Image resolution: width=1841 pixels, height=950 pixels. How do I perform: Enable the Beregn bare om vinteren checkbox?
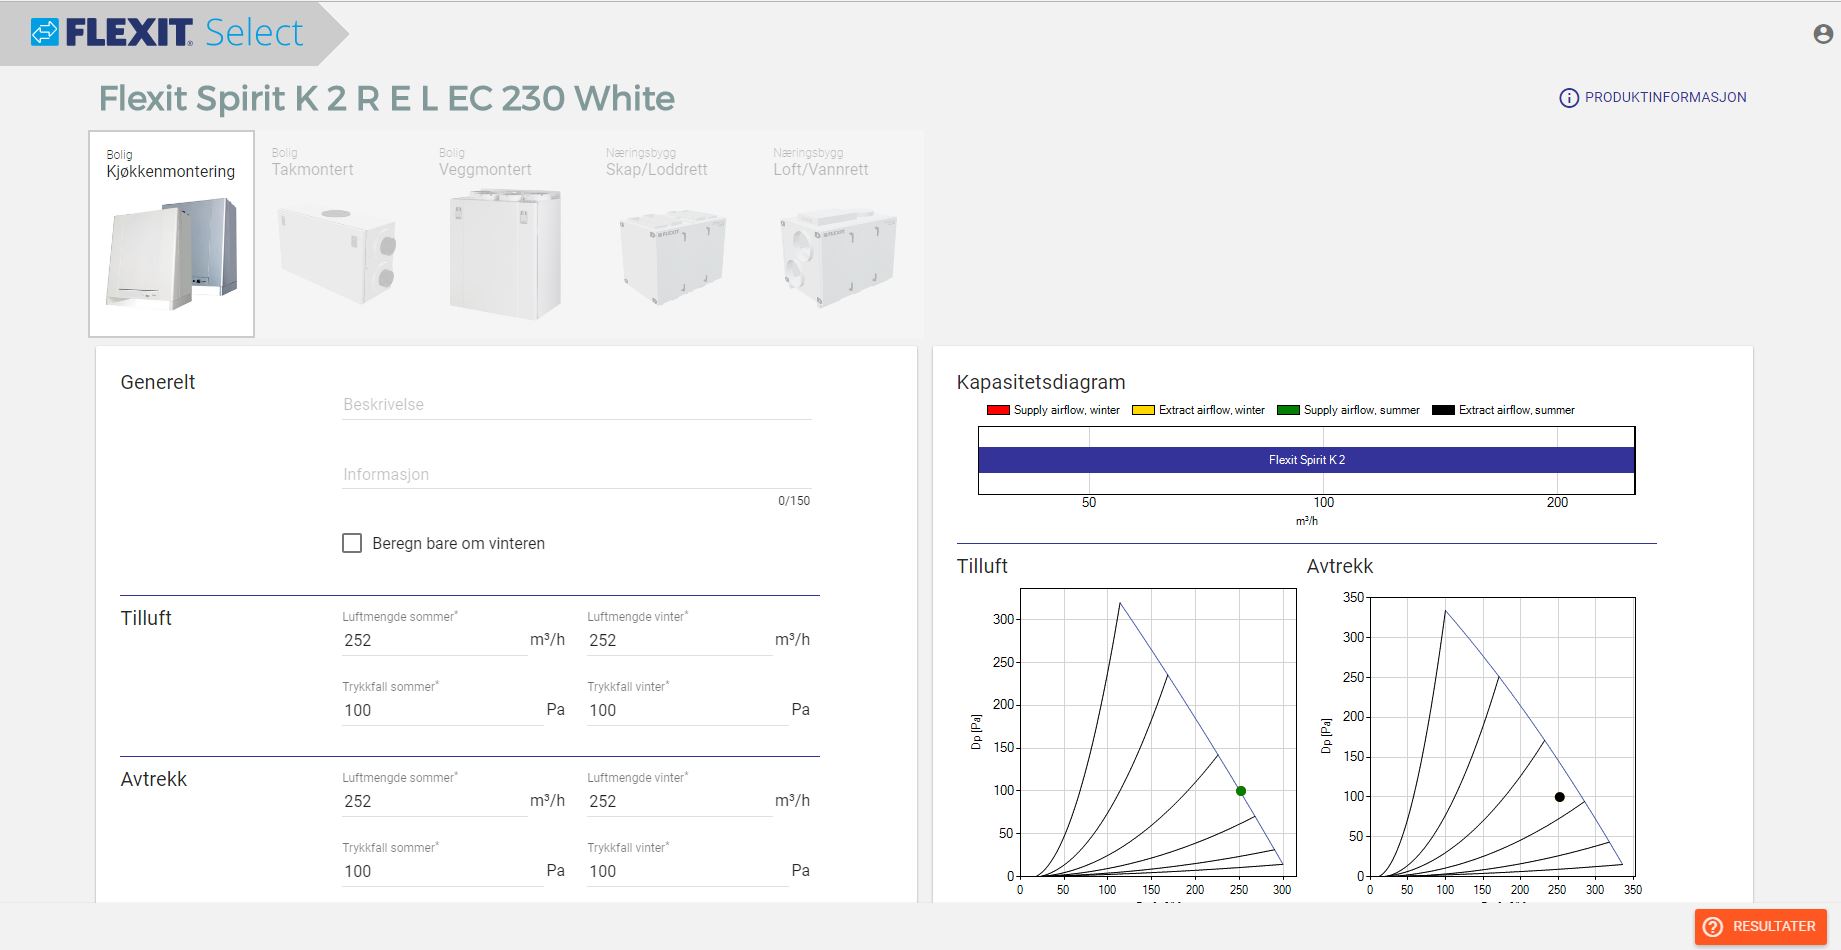coord(352,543)
